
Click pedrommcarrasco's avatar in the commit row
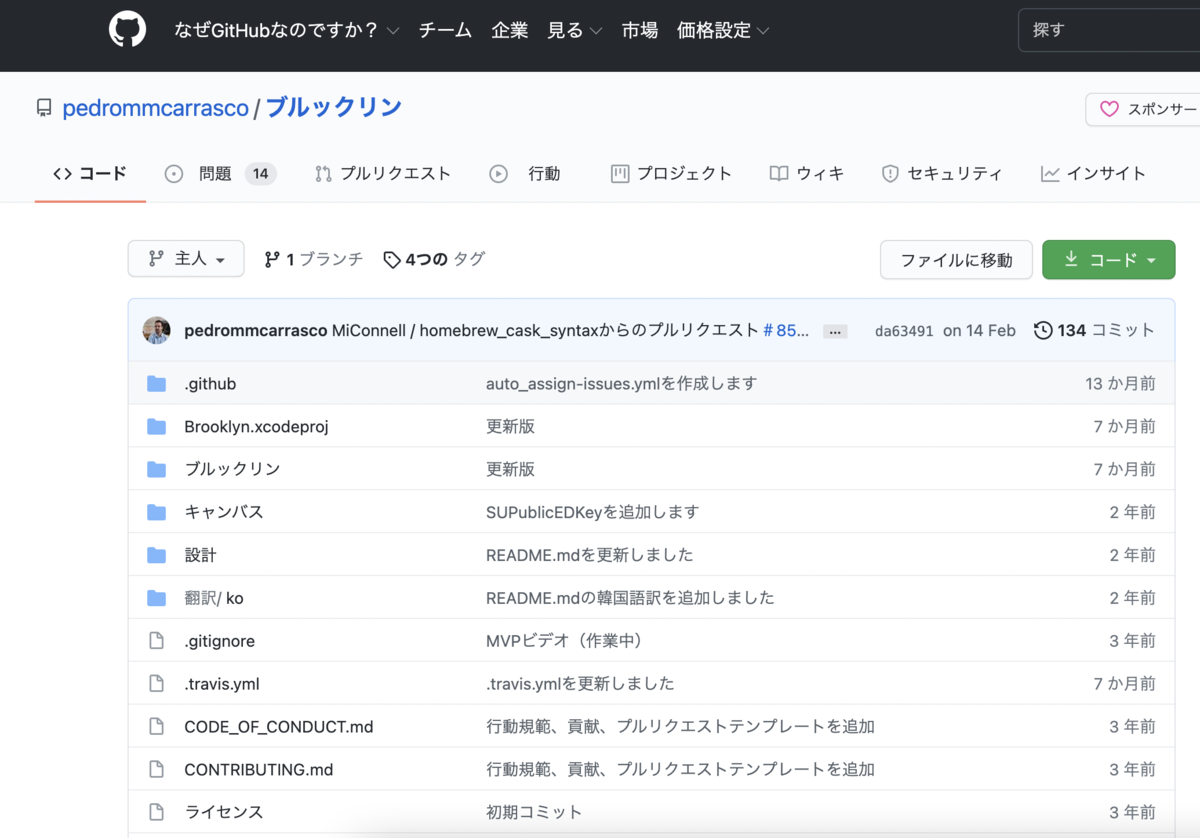tap(157, 330)
